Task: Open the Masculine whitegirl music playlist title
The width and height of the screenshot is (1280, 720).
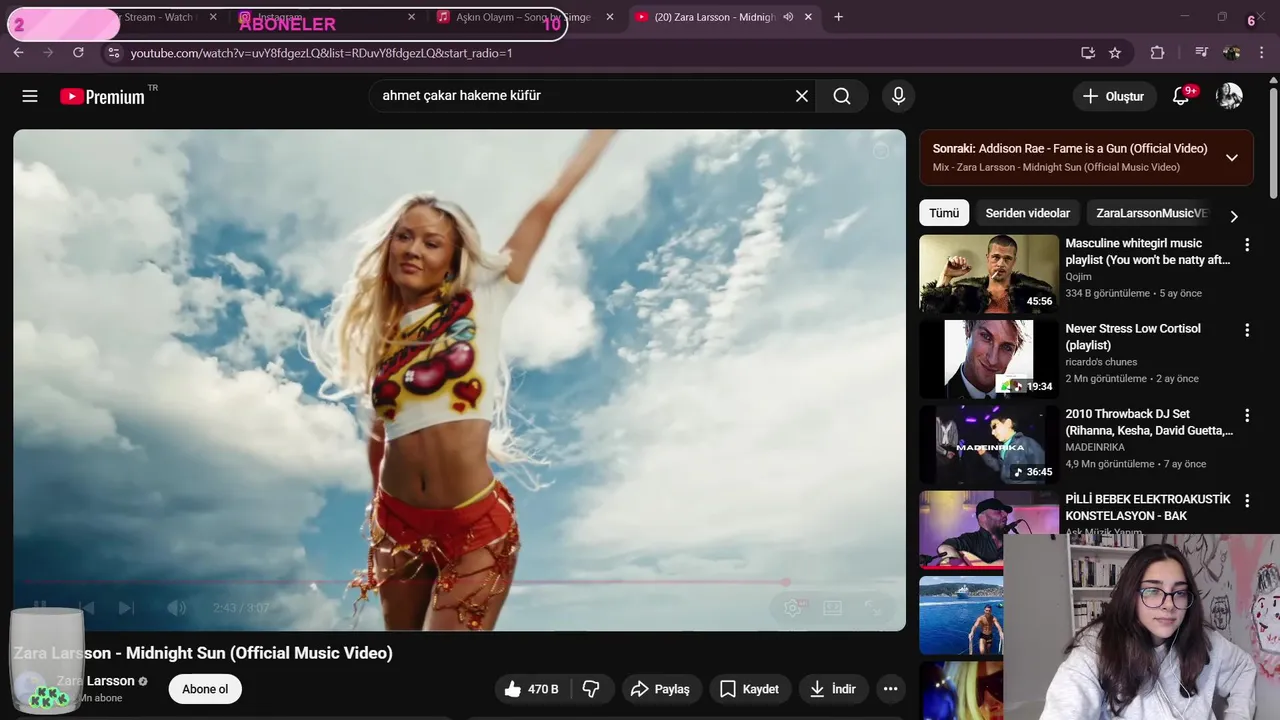Action: [x=1148, y=251]
